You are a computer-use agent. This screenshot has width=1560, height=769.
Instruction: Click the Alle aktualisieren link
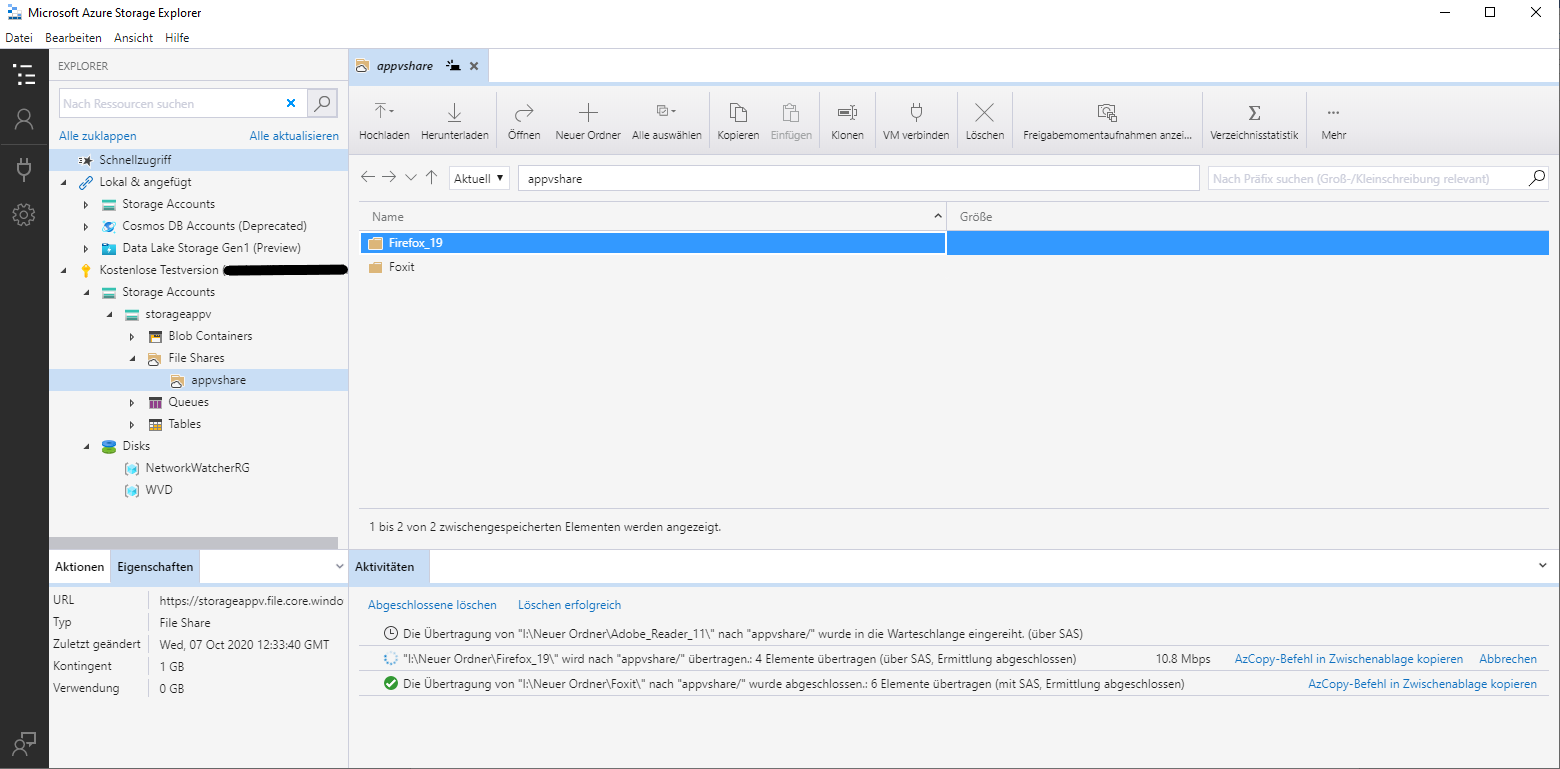pyautogui.click(x=294, y=136)
